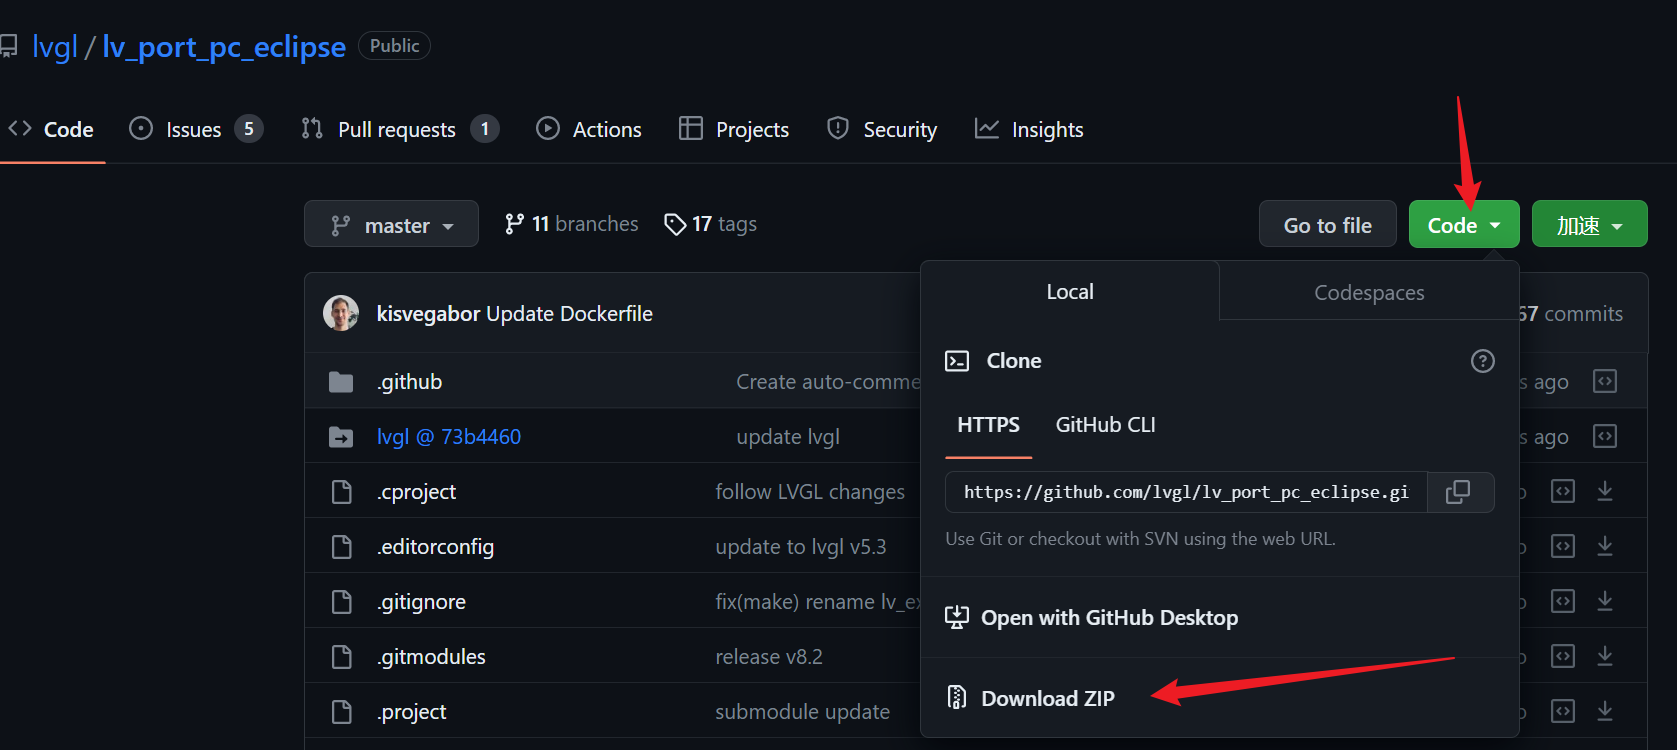Select the HTTPS clone option
1677x750 pixels.
[988, 425]
